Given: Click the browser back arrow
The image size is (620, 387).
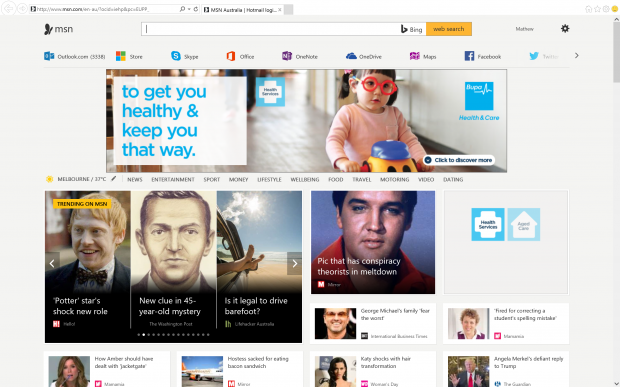Looking at the screenshot, I should coord(9,8).
